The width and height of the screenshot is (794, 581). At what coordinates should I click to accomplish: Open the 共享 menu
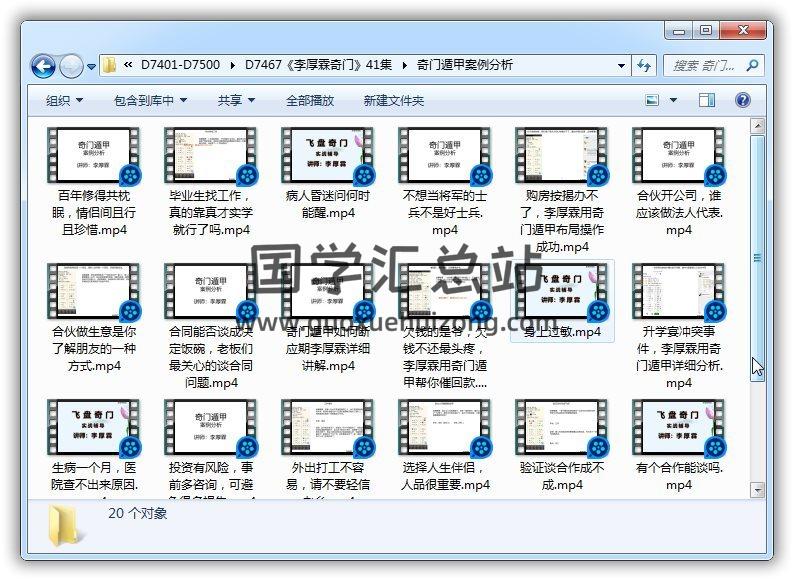click(236, 100)
